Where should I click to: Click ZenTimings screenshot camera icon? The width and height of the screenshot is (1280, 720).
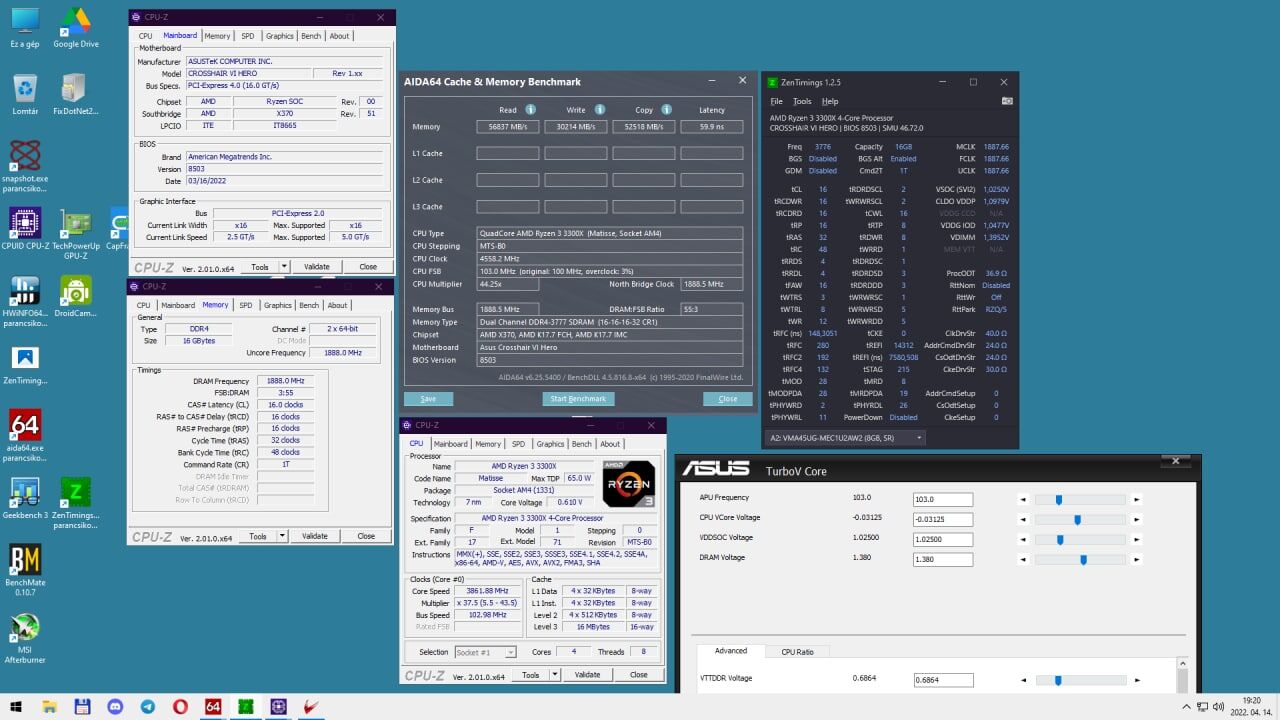(1007, 101)
